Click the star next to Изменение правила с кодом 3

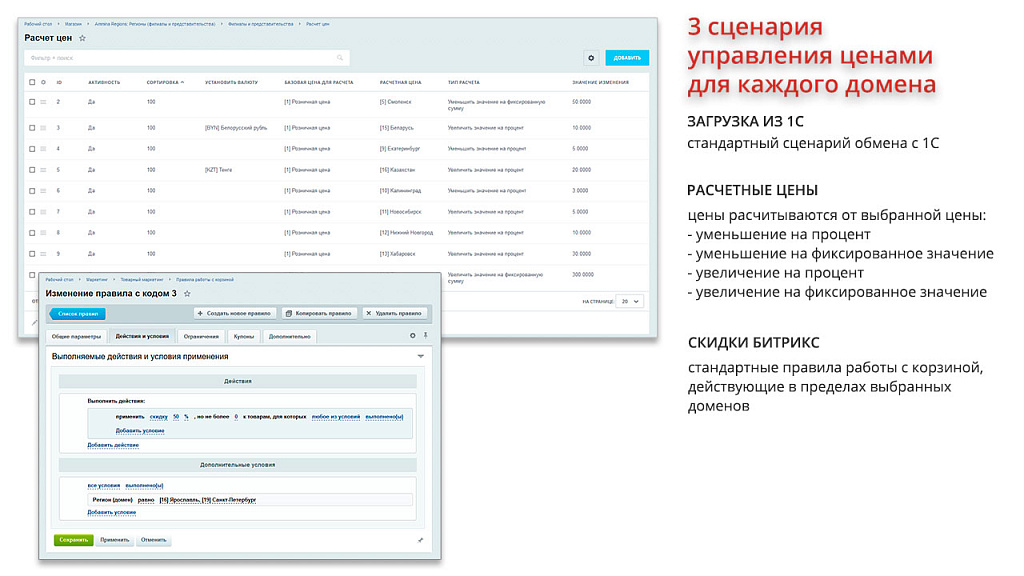(186, 293)
